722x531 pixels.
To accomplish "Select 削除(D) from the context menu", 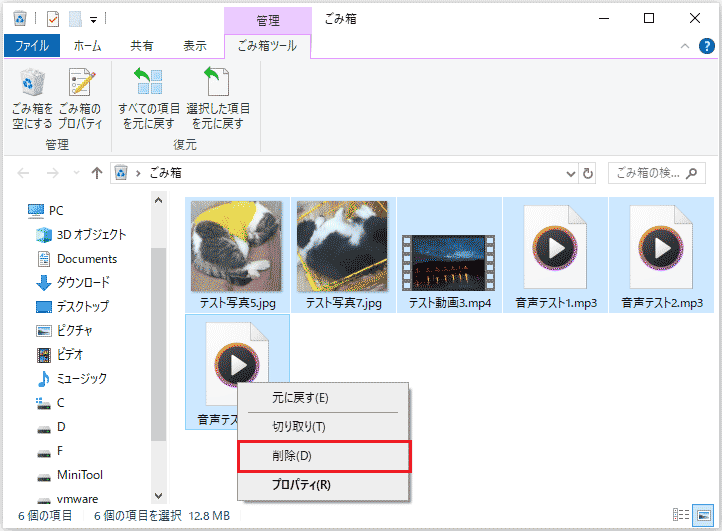I will (x=323, y=456).
